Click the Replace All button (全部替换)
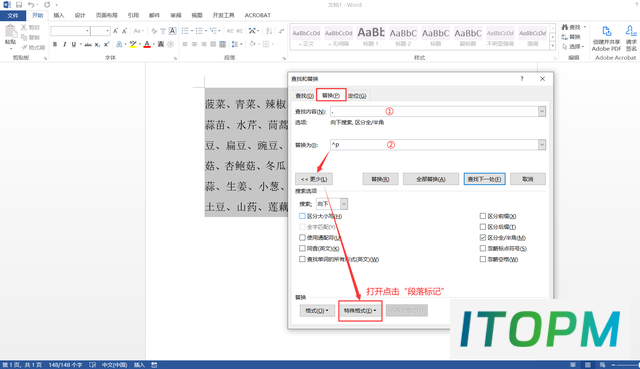This screenshot has height=369, width=640. (431, 179)
